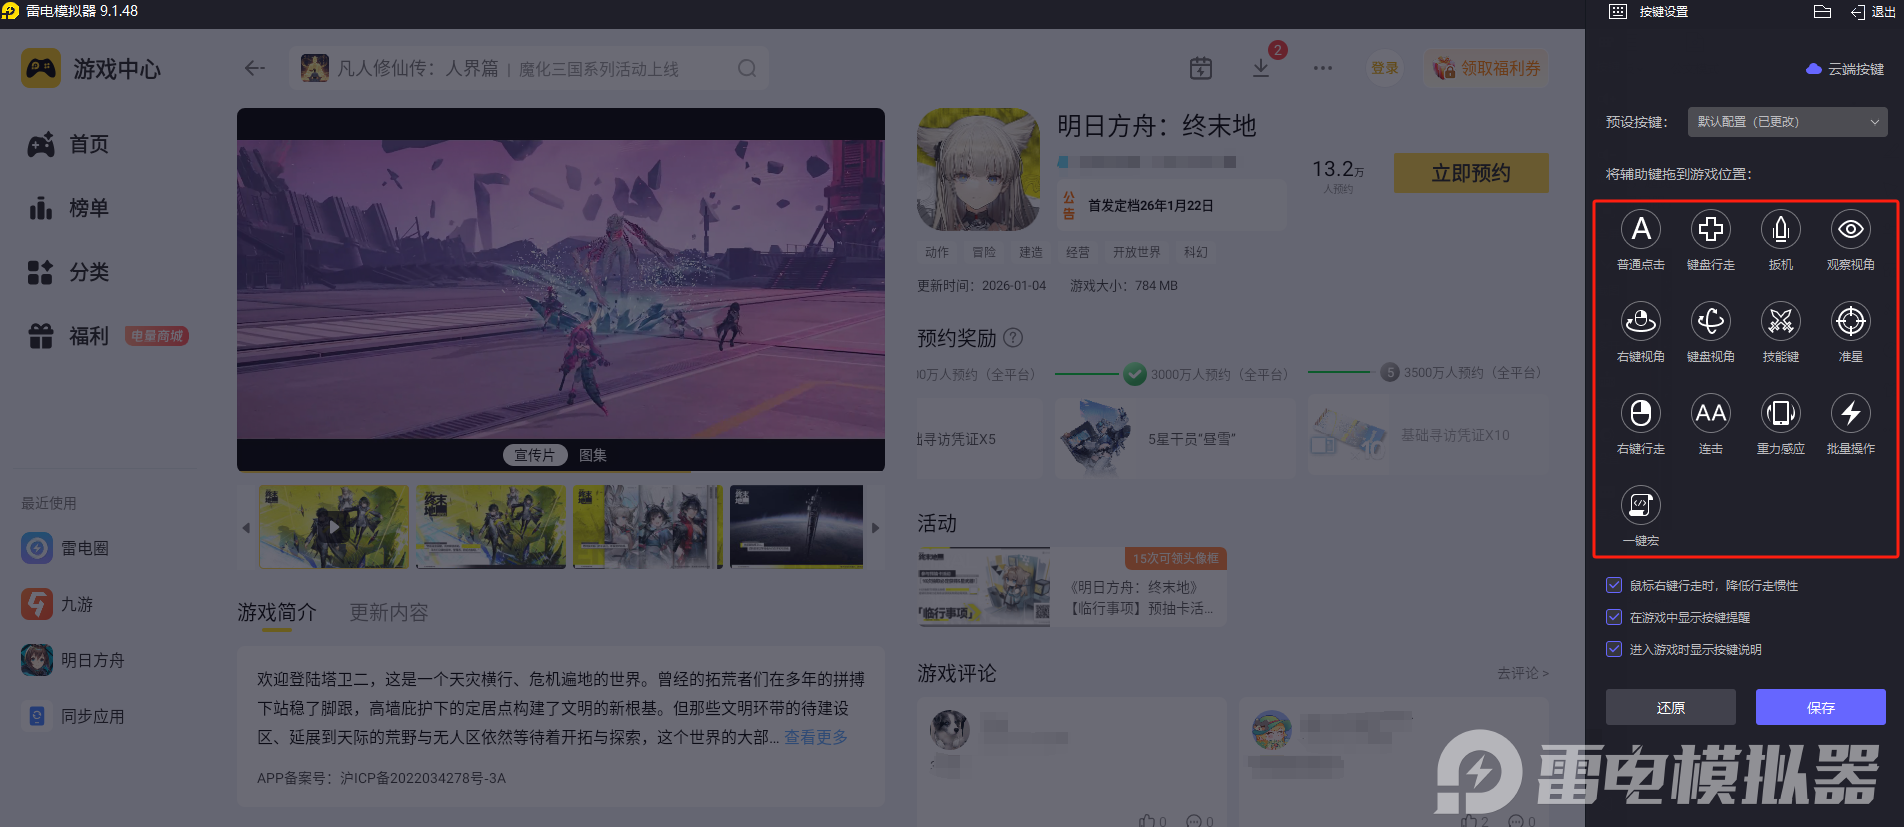Click the 明日方舟:终末地 game avatar image
The image size is (1904, 827).
click(x=978, y=169)
